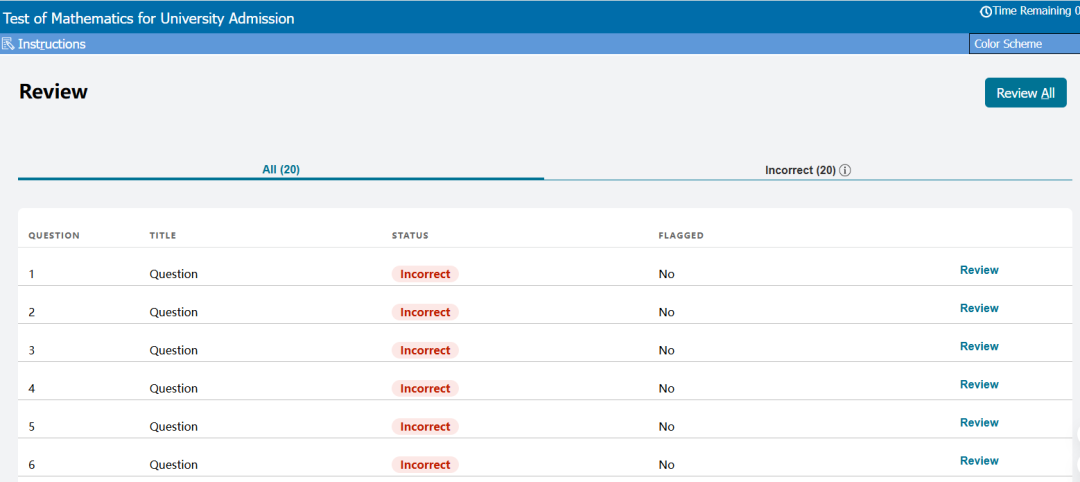Open the Color Scheme box
The image size is (1080, 482).
1024,44
